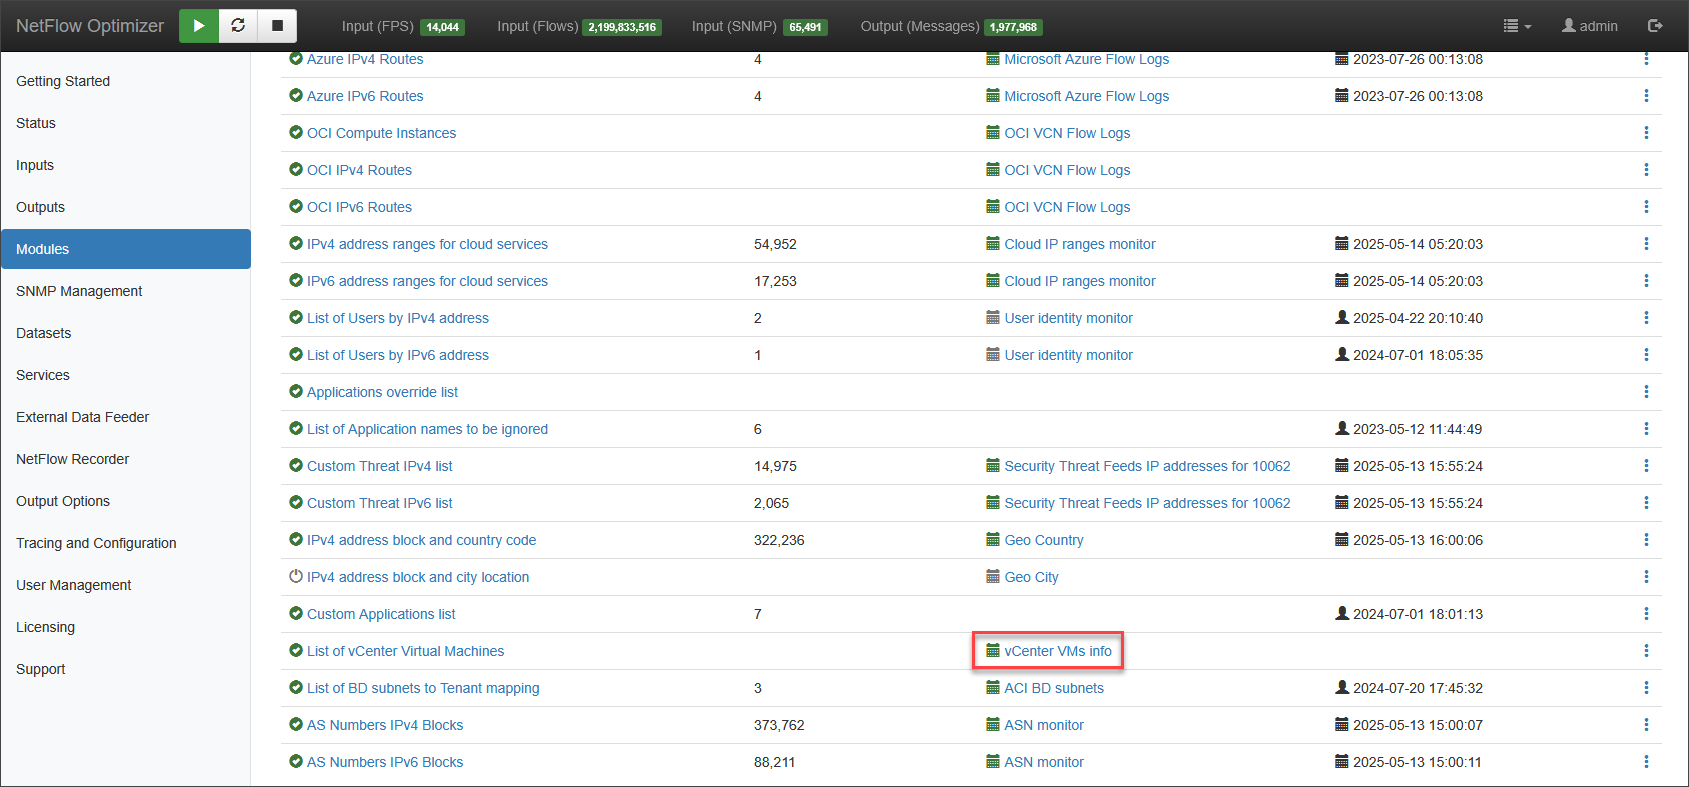
Task: Click the logout icon in header
Action: (x=1655, y=26)
